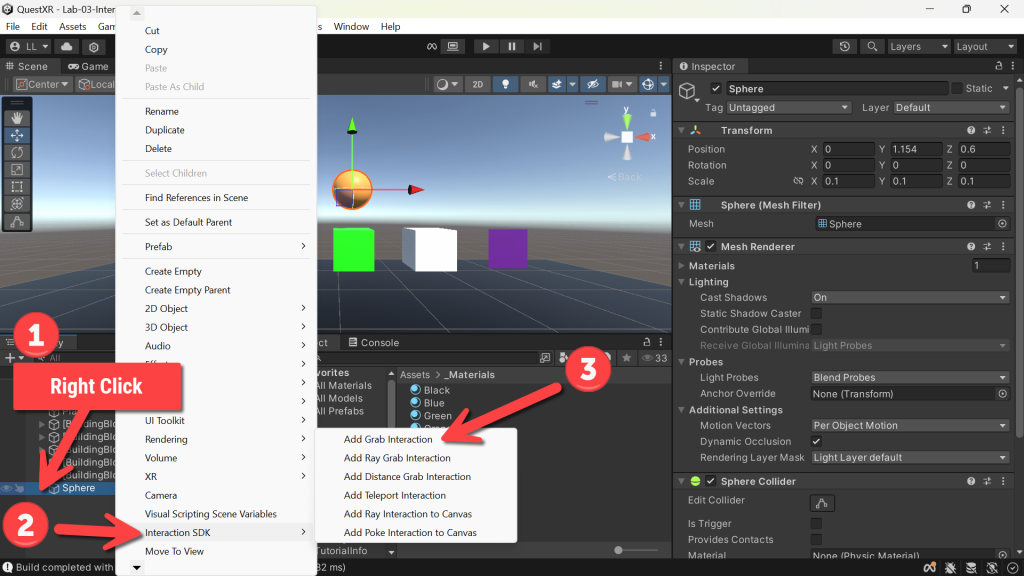Select the Scale tool
Image resolution: width=1024 pixels, height=576 pixels.
click(17, 170)
